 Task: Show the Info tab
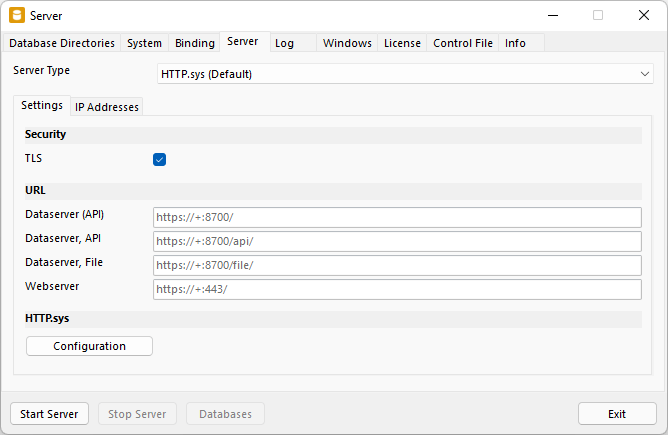coord(515,43)
